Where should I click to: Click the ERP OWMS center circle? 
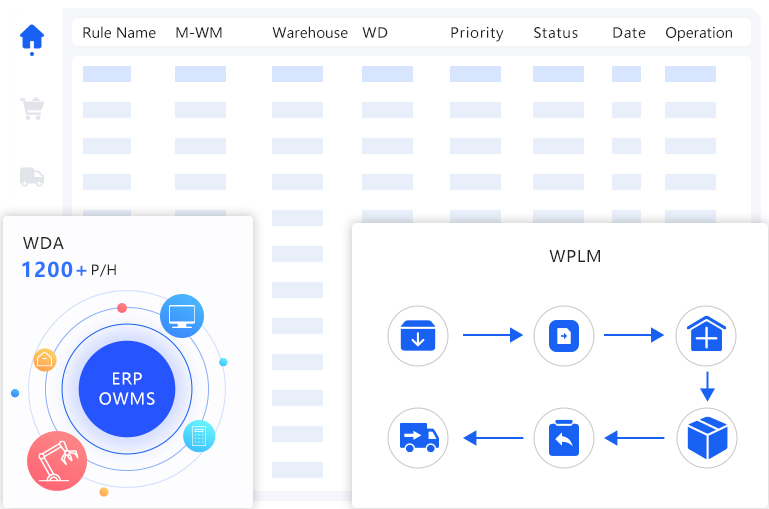click(126, 386)
